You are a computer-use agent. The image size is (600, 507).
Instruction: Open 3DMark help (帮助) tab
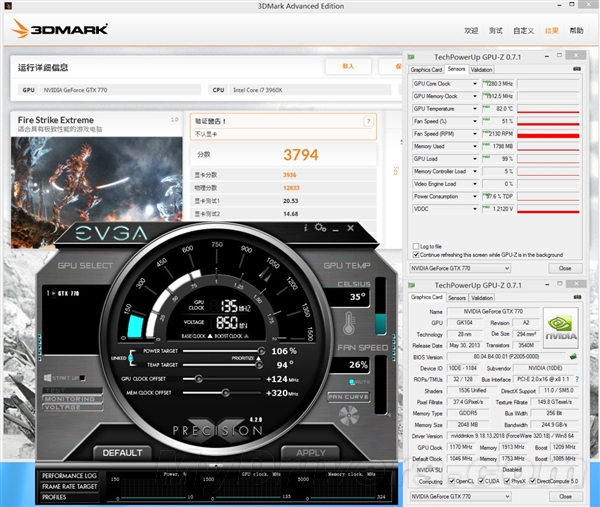tap(577, 31)
